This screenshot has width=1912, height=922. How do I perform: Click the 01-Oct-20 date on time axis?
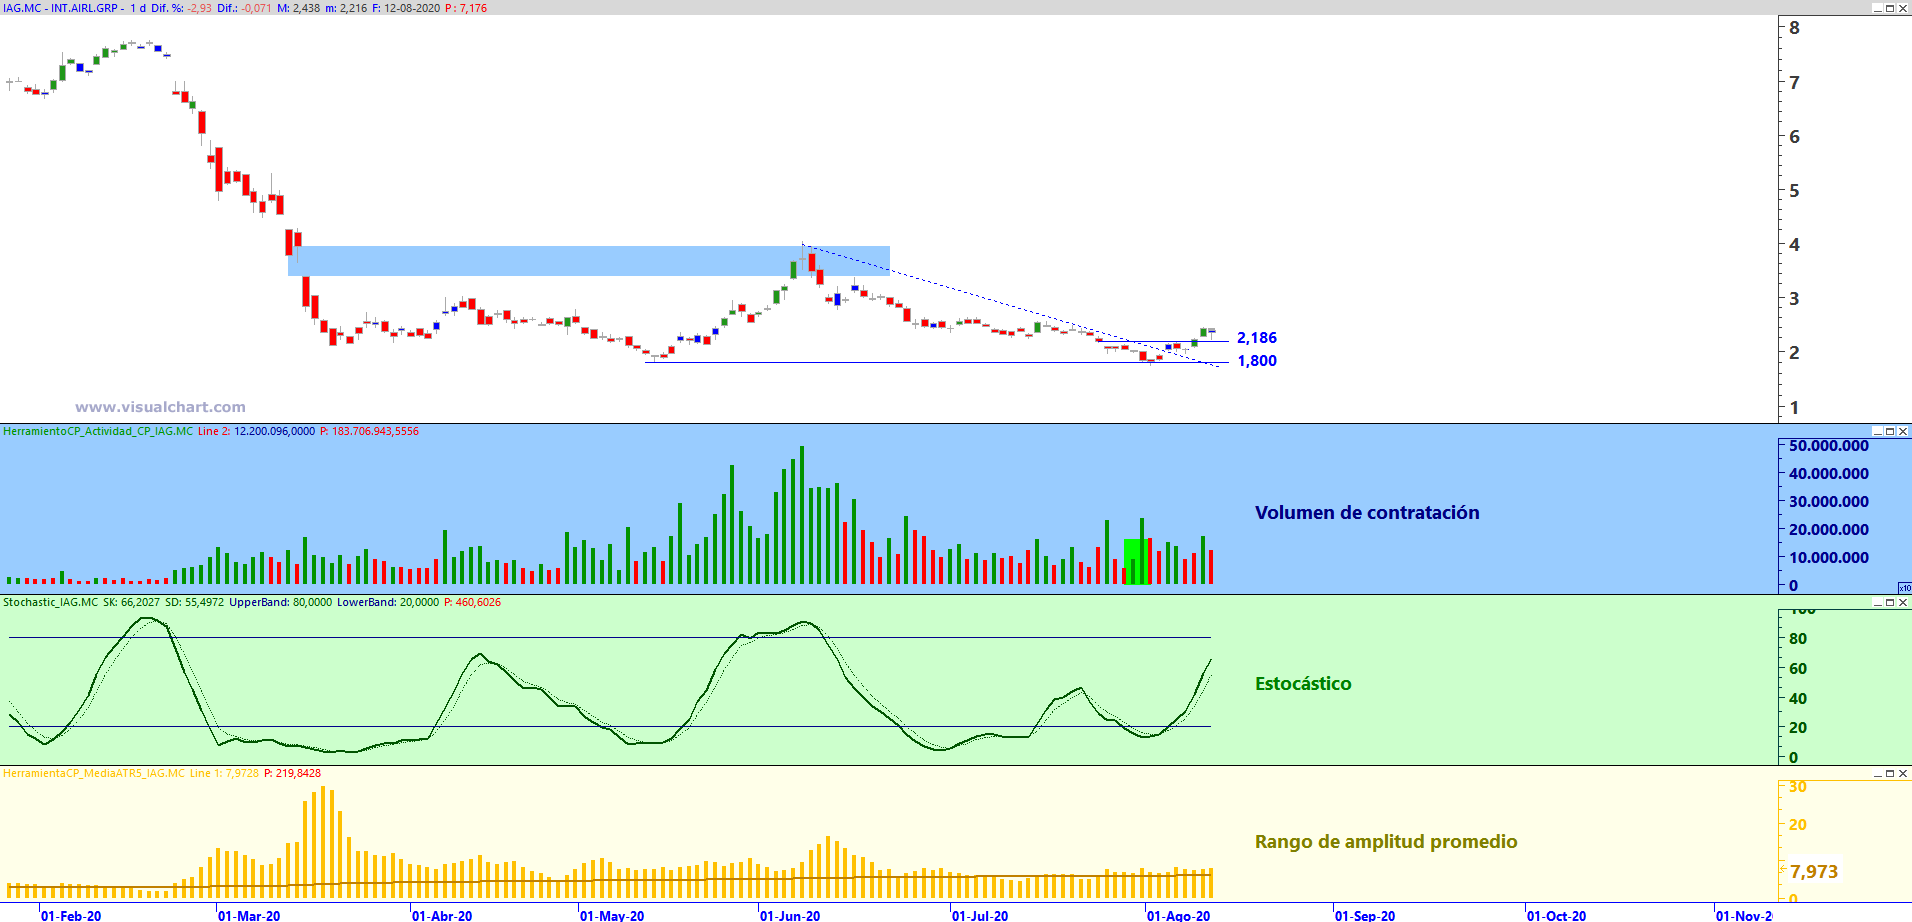coord(1556,915)
